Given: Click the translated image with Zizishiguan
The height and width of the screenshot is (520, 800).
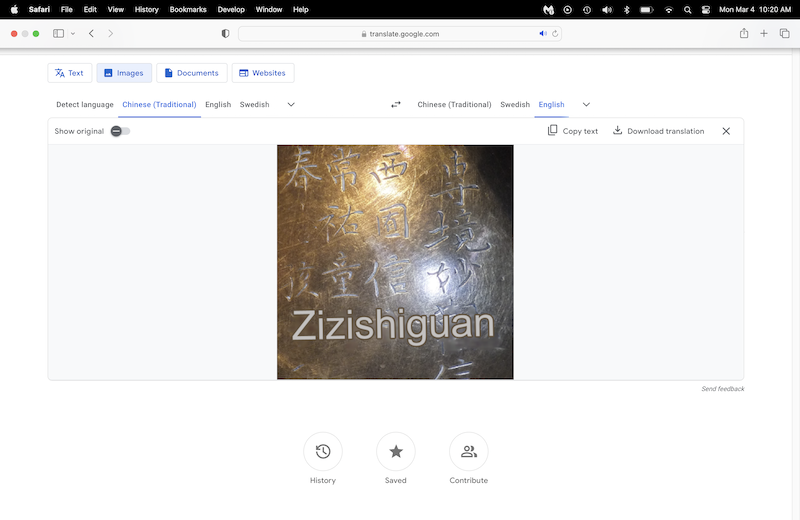Looking at the screenshot, I should (x=395, y=262).
